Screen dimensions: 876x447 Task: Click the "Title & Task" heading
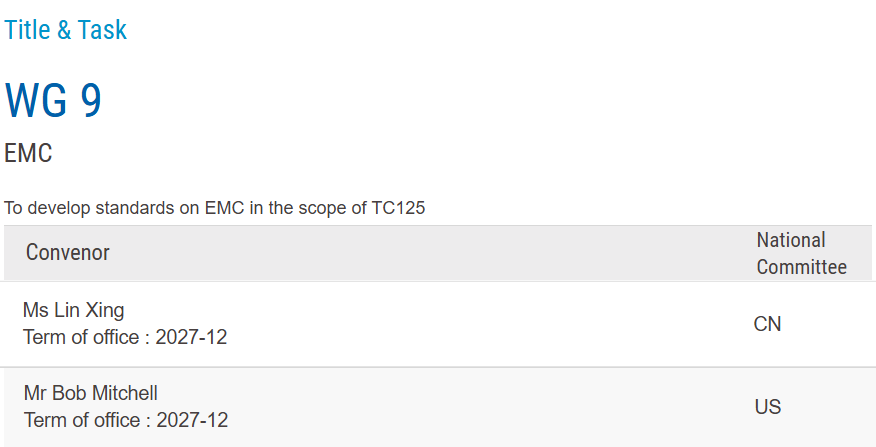(x=66, y=30)
